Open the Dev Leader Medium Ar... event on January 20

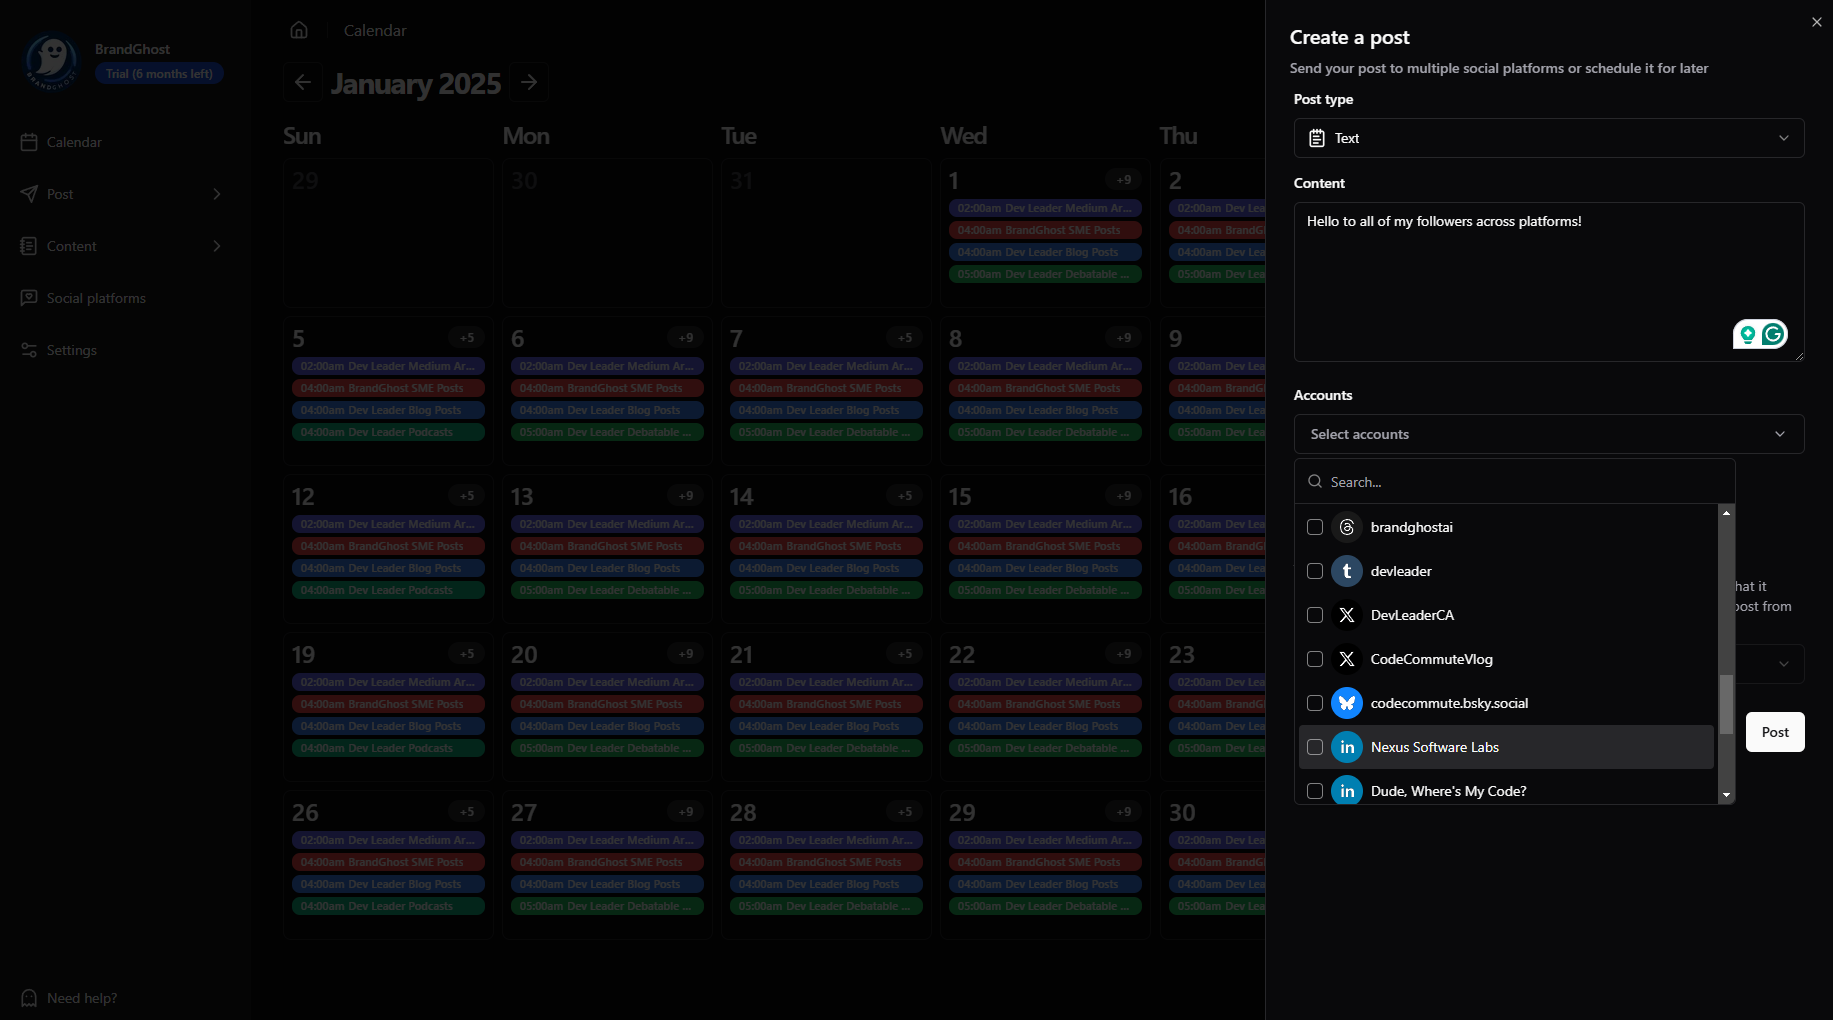click(607, 682)
